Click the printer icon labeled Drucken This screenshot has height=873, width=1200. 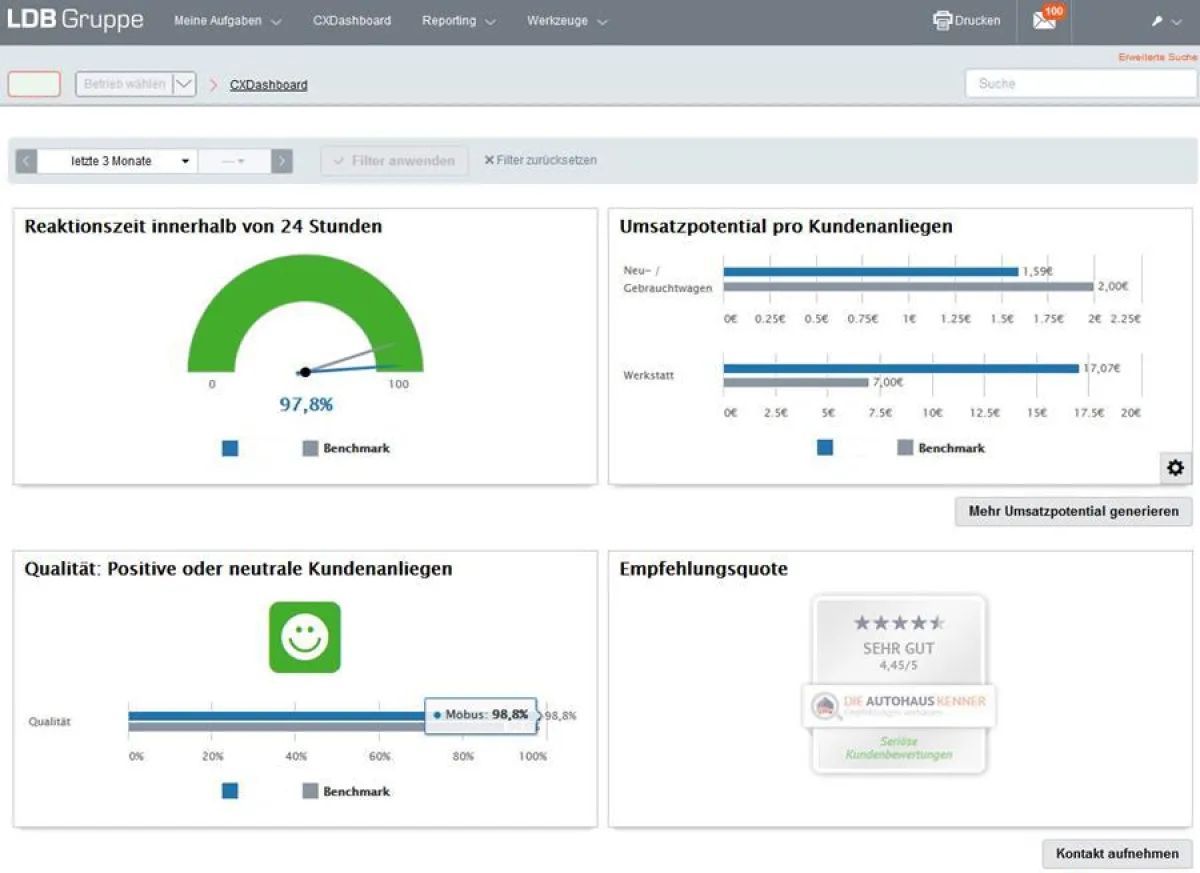tap(942, 20)
